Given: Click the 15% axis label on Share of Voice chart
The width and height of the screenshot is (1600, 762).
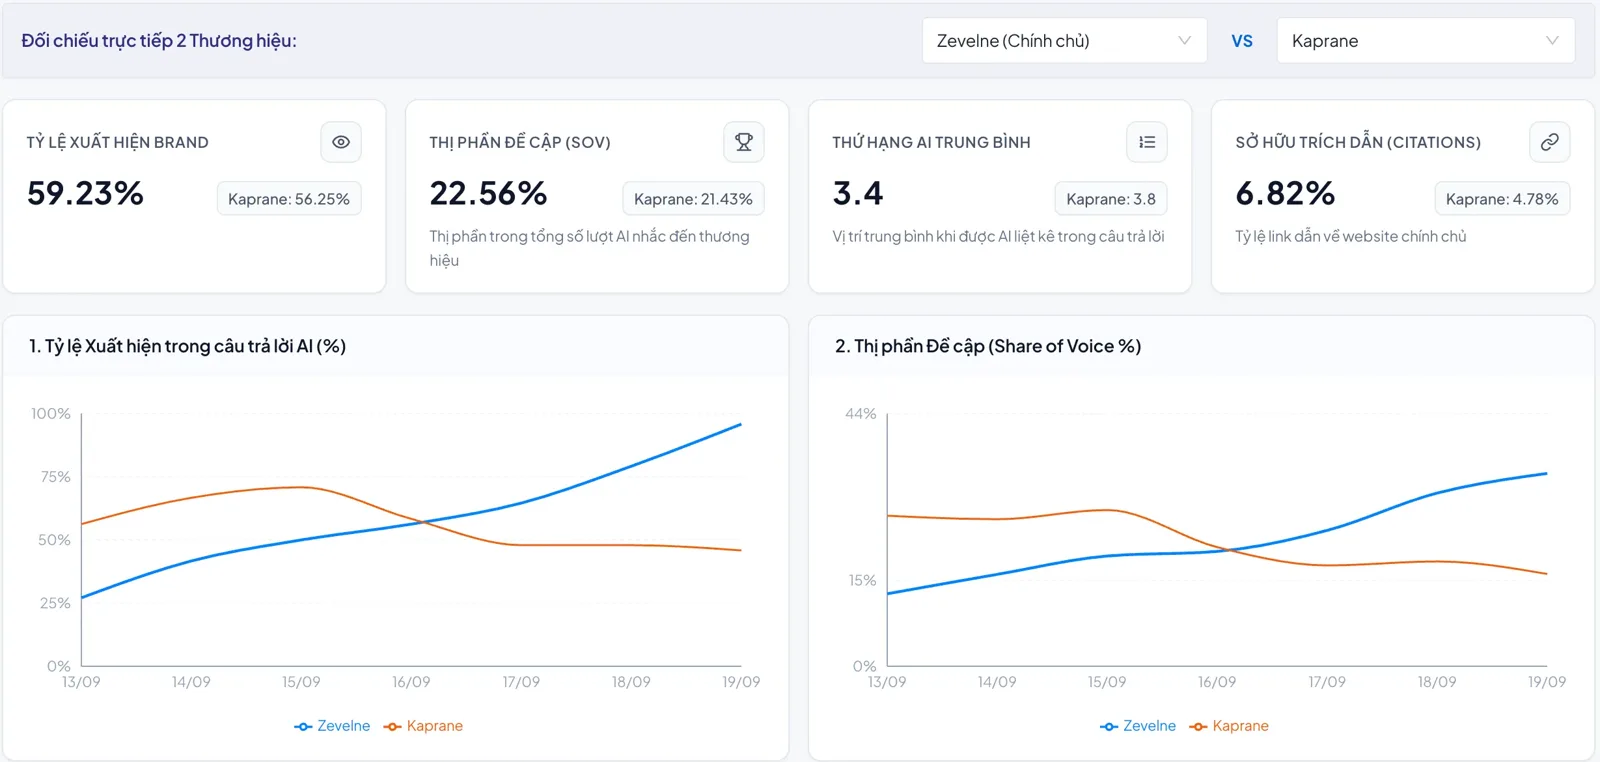Looking at the screenshot, I should 862,580.
